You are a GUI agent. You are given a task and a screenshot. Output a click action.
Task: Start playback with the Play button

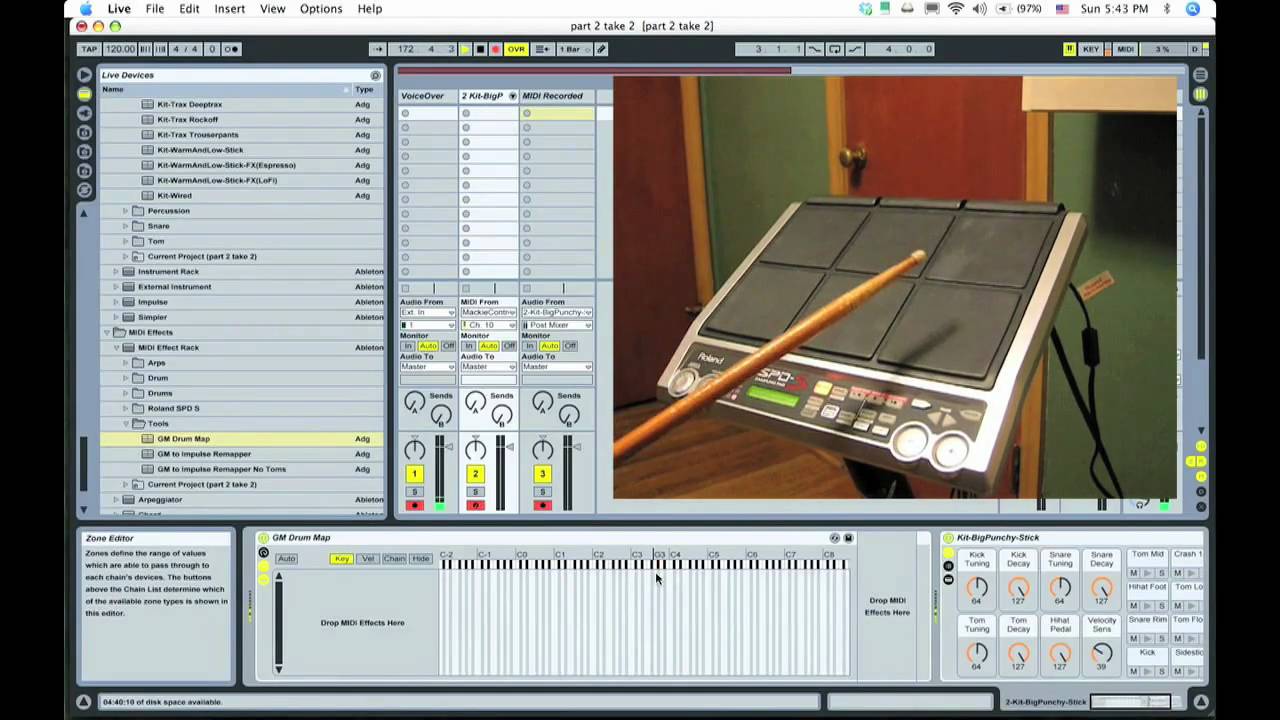tap(464, 49)
